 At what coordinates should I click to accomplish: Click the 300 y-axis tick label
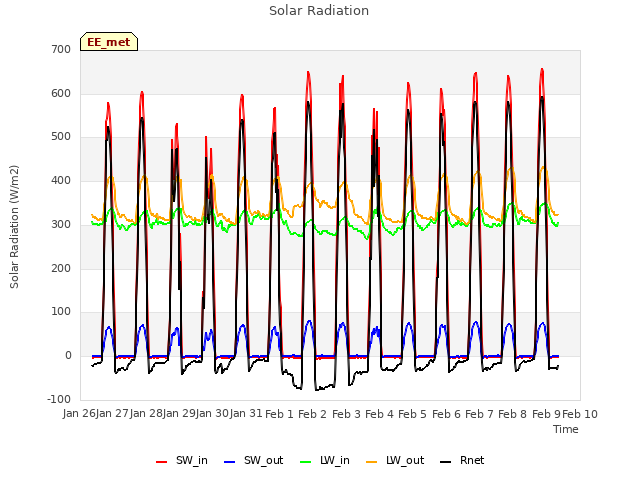click(61, 224)
